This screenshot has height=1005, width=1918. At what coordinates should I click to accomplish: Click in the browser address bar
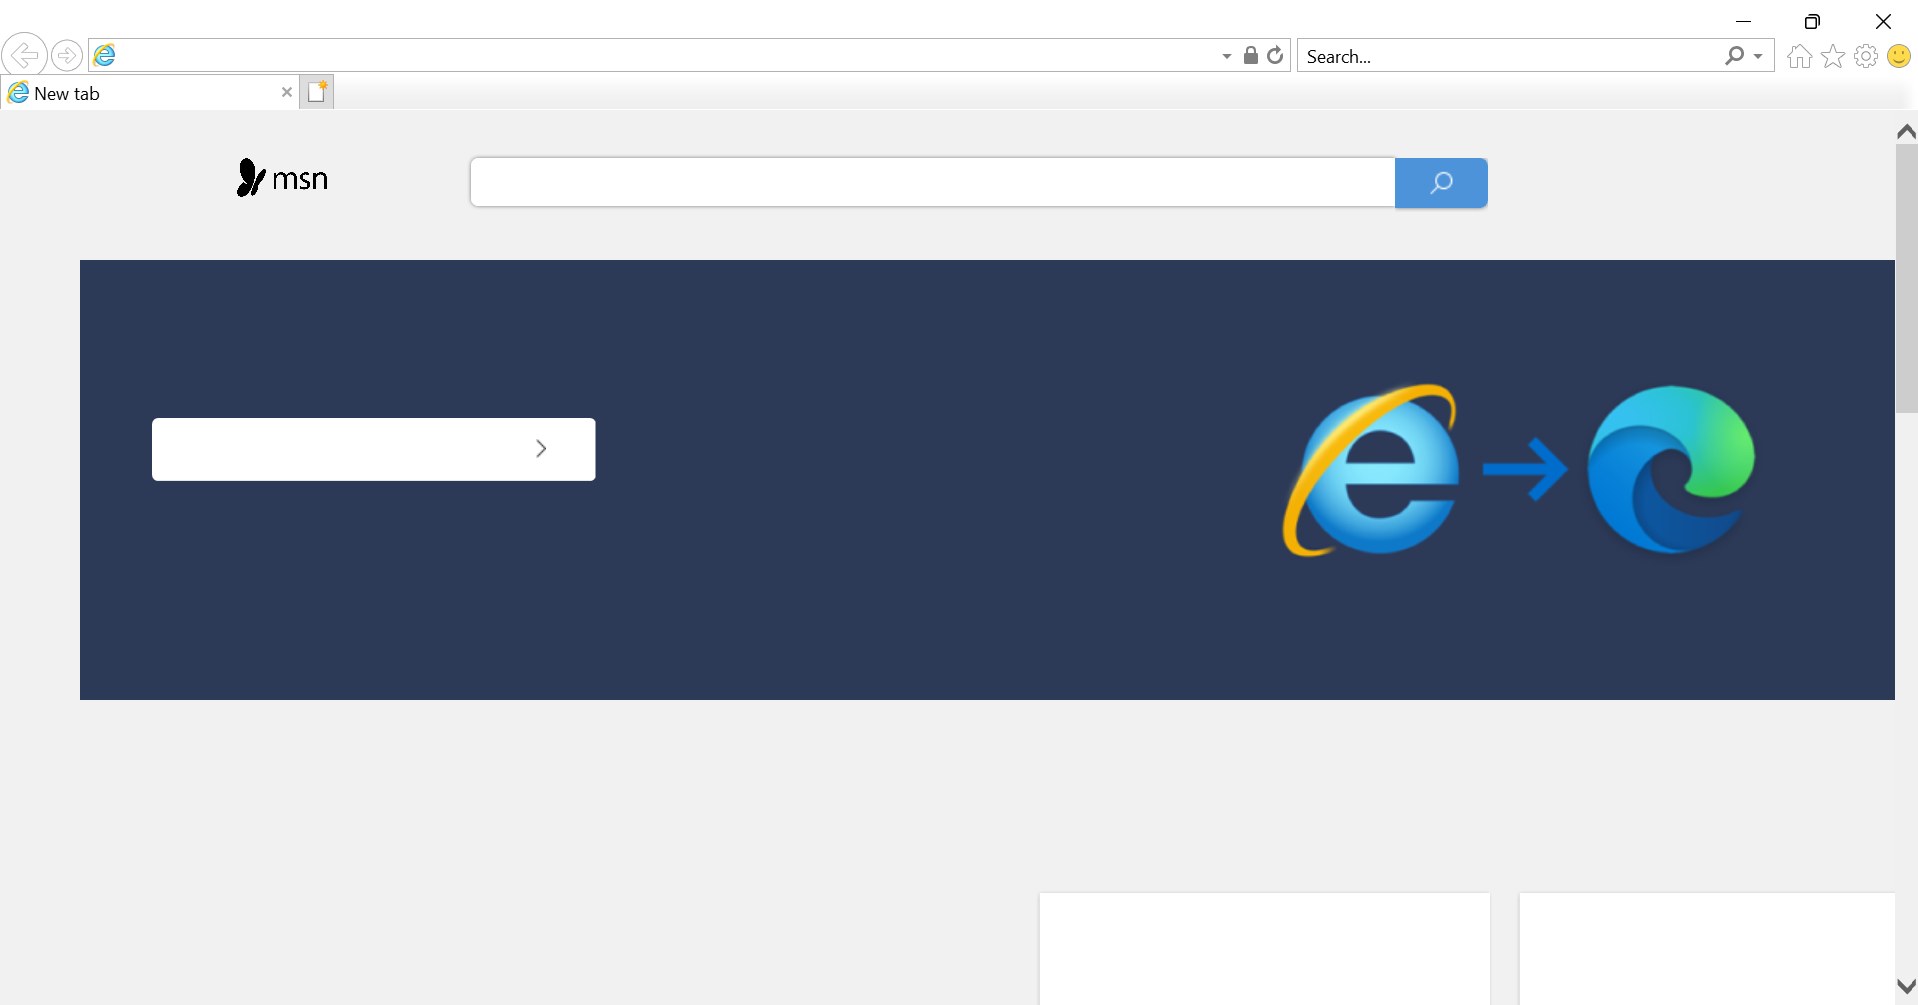coord(660,56)
